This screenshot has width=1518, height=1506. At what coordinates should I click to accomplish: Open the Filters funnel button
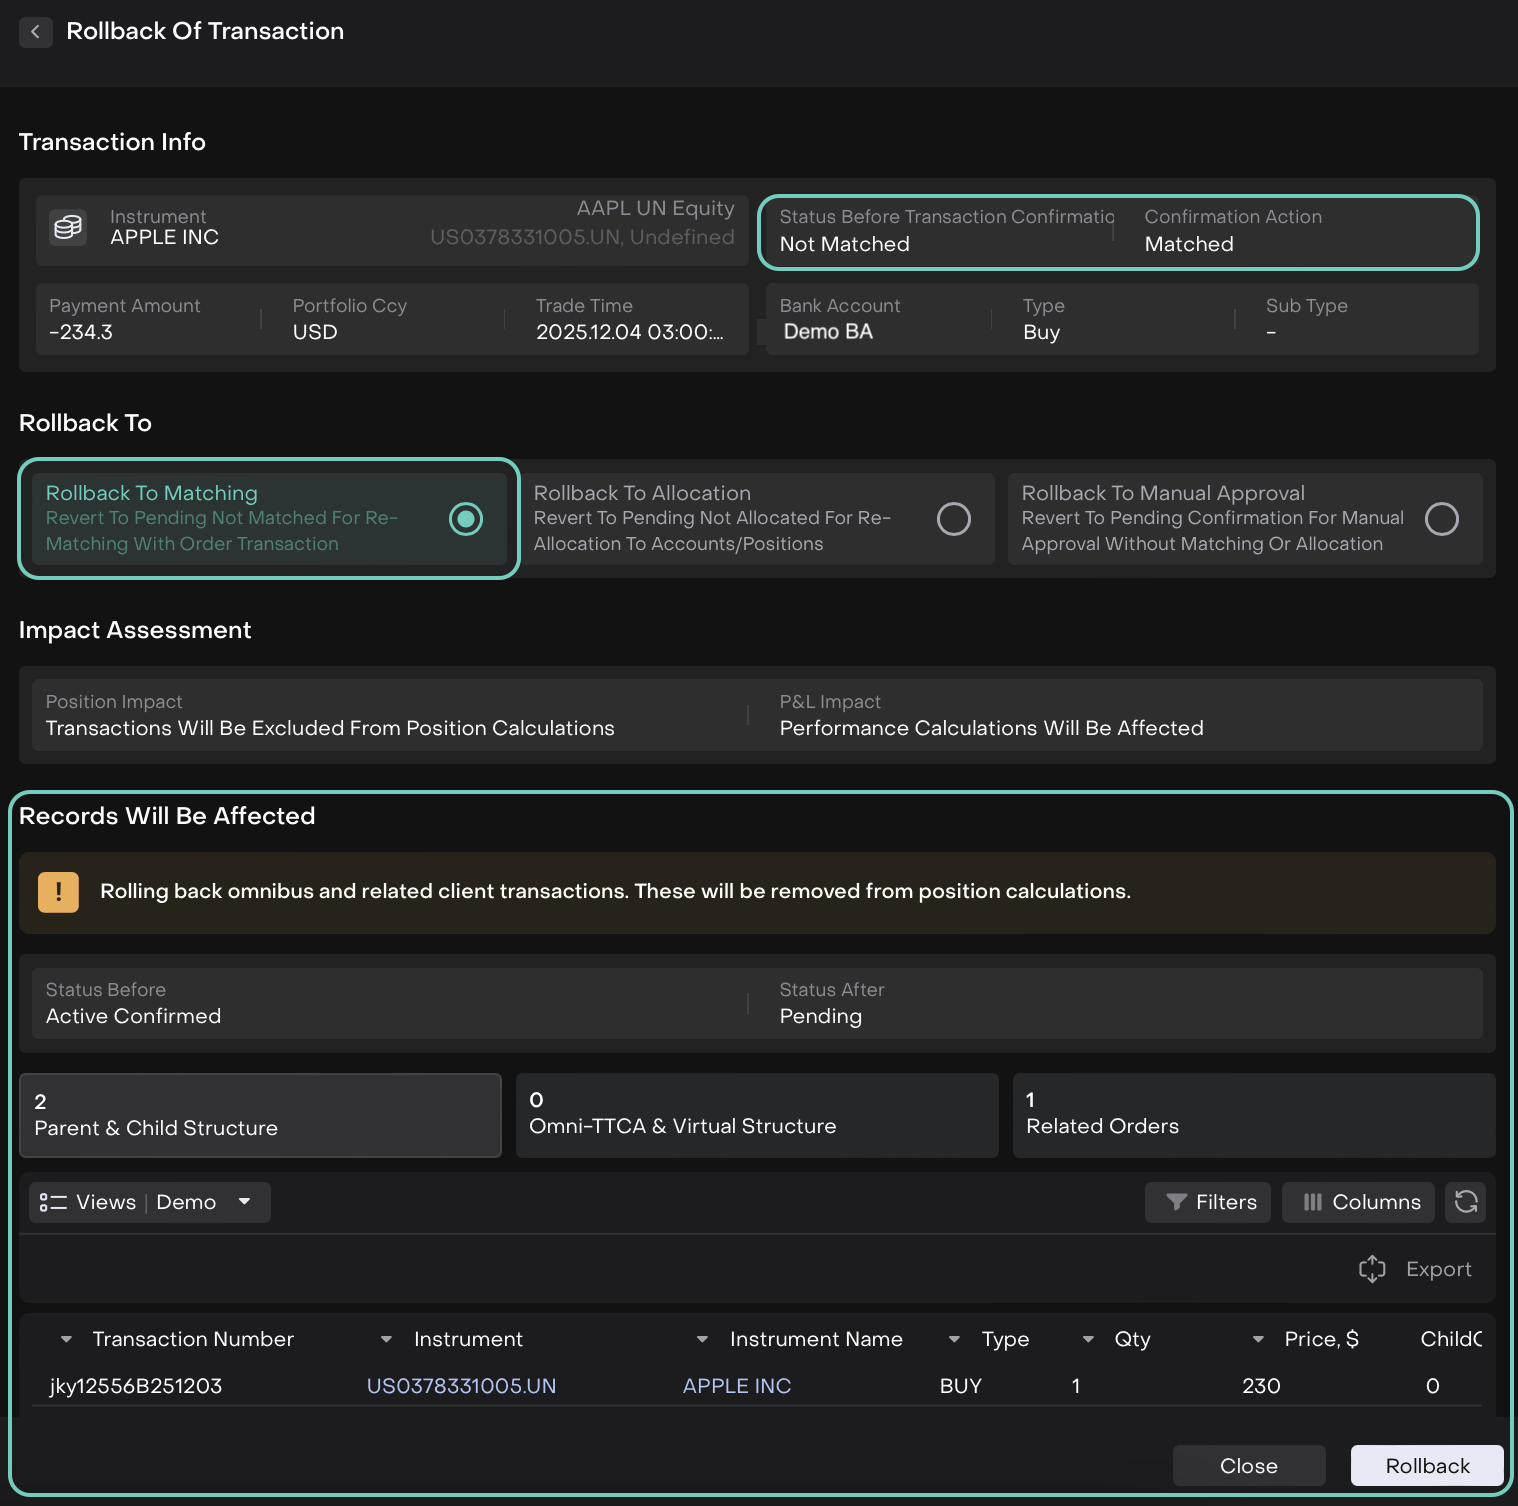1207,1202
